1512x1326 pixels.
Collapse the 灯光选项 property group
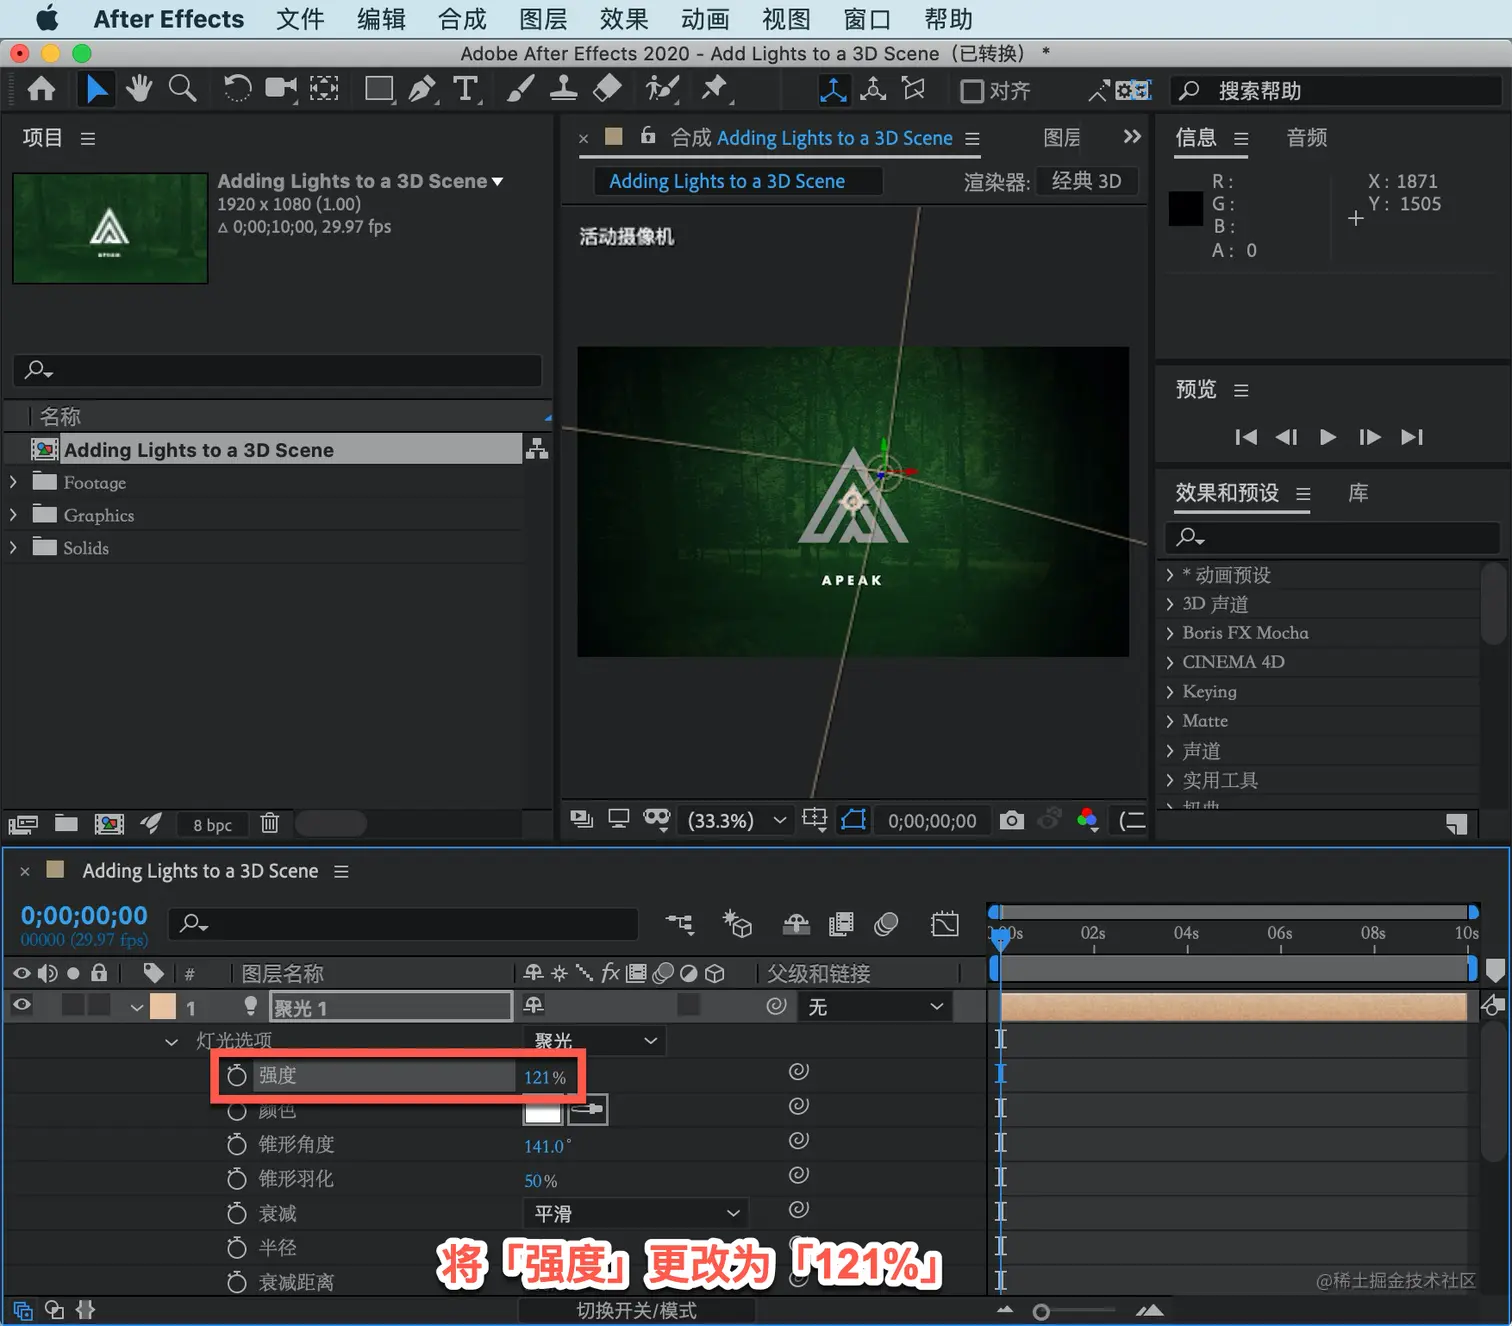point(171,1042)
